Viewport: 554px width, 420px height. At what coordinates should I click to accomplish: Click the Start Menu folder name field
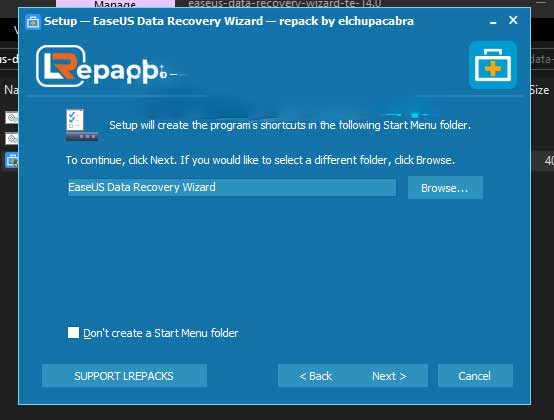point(231,187)
